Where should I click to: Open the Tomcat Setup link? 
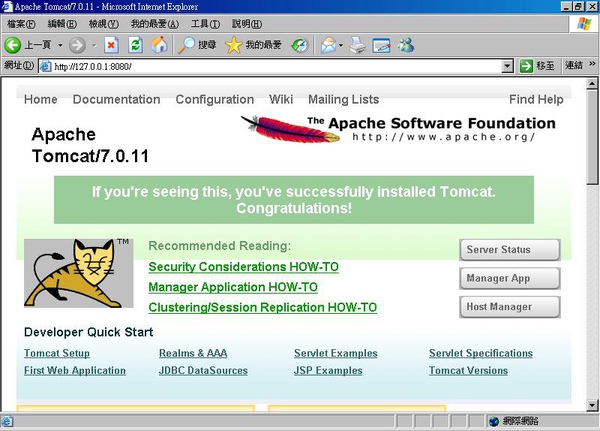(57, 353)
